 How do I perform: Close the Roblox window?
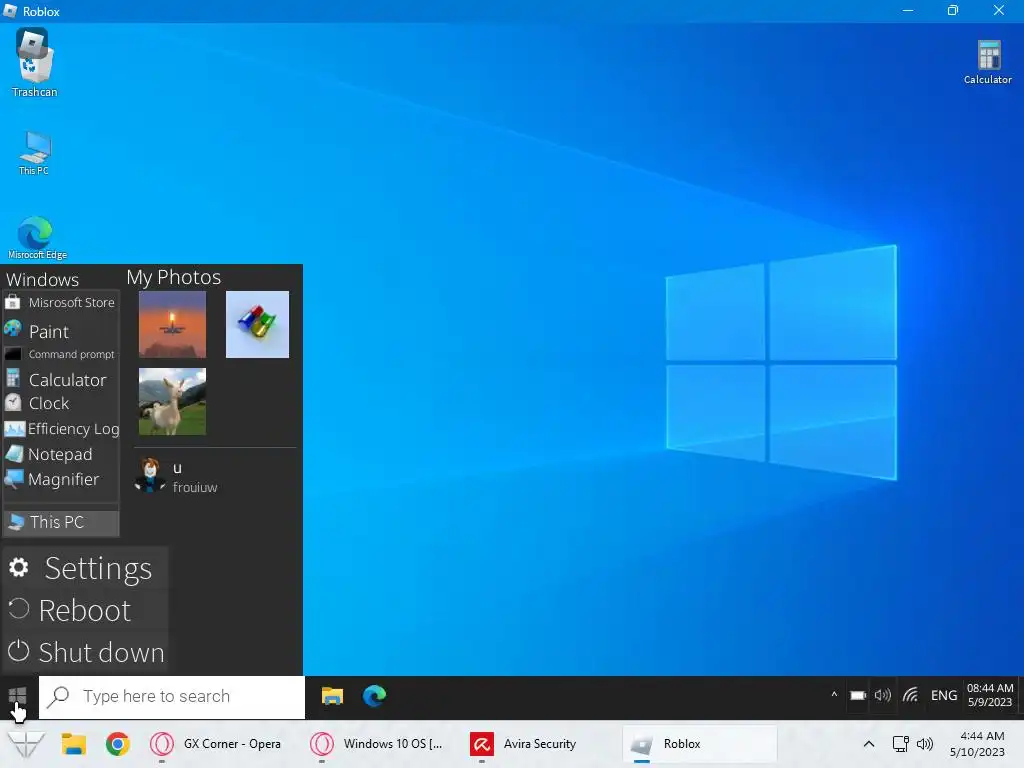tap(999, 10)
